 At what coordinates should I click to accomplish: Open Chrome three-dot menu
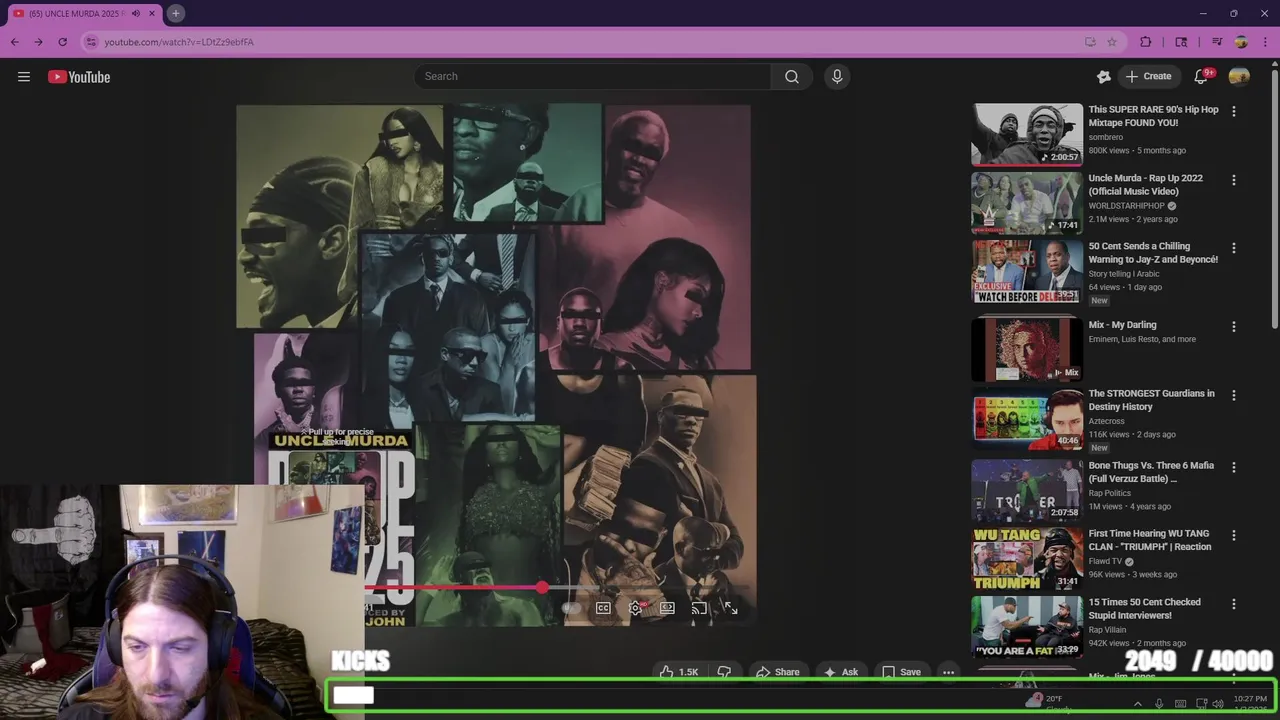1265,42
